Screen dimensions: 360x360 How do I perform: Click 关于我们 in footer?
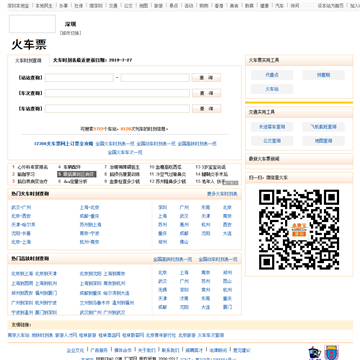coord(147,350)
